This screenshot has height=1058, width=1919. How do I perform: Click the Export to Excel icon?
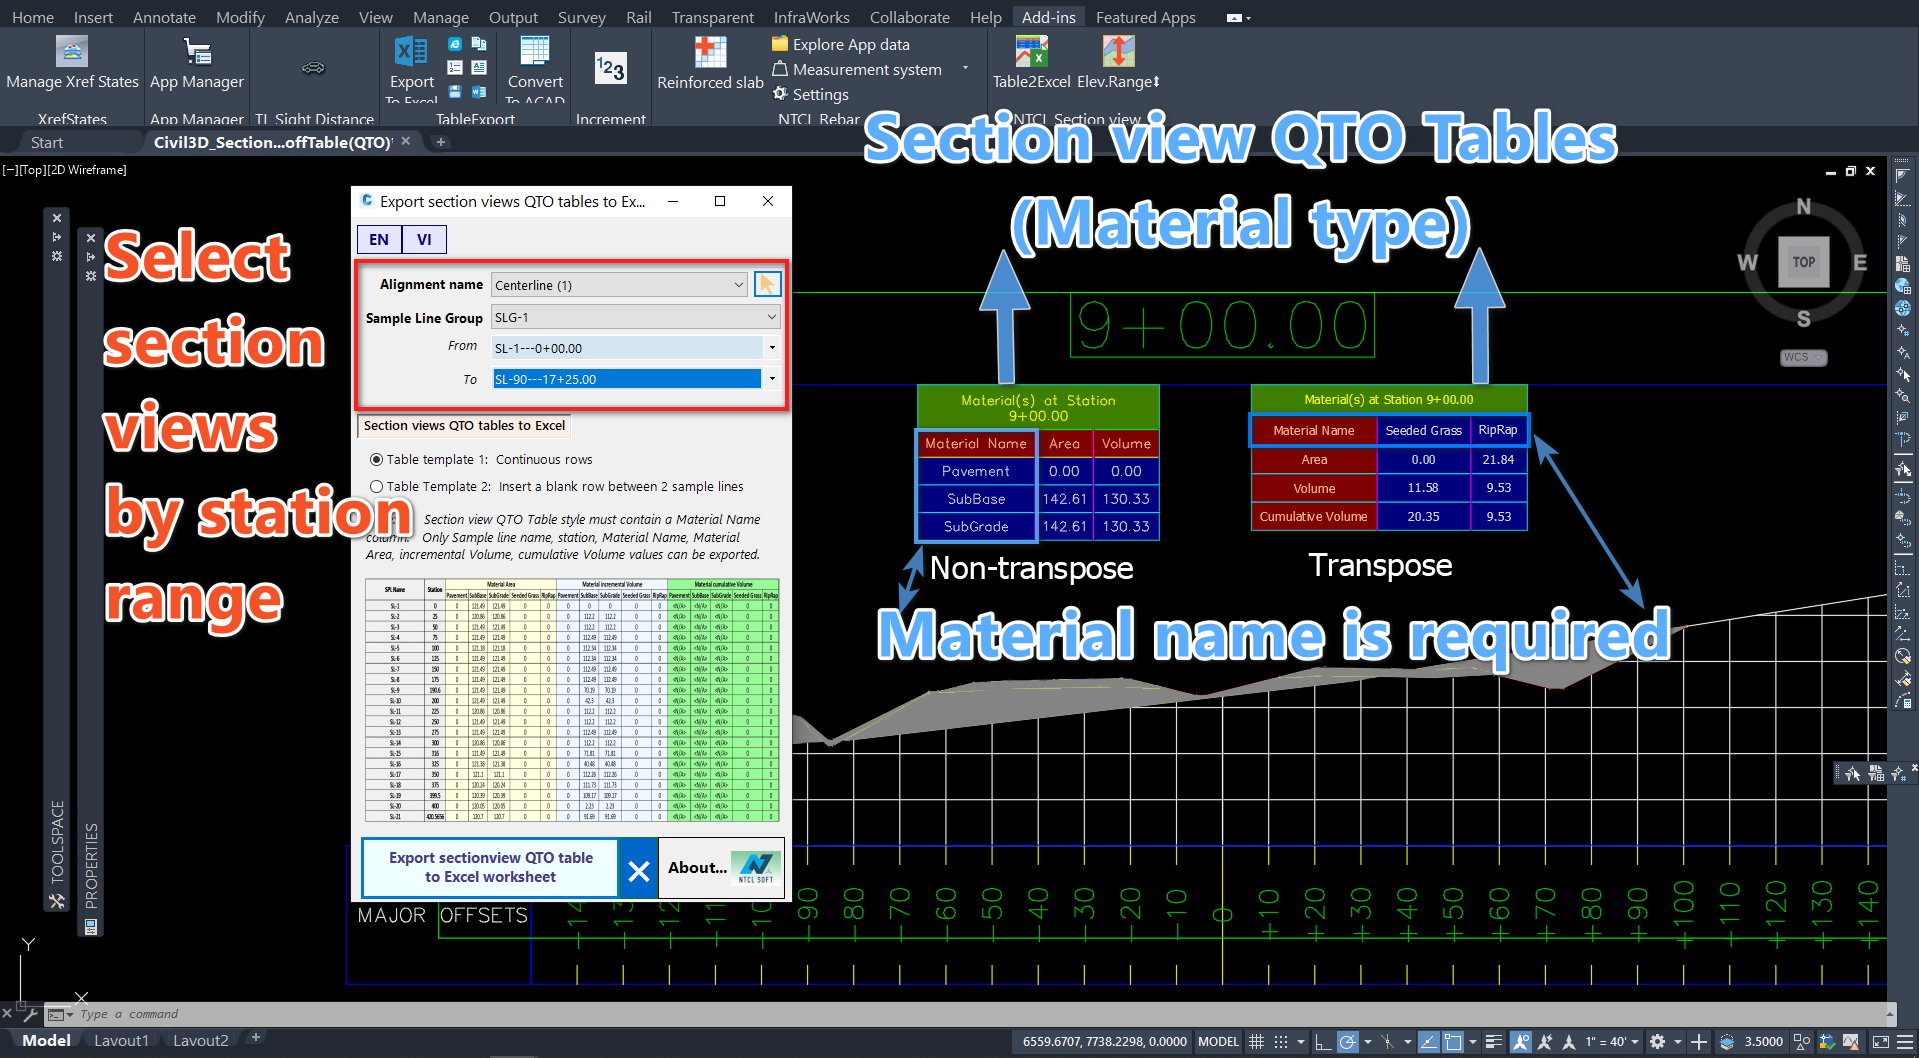click(411, 52)
